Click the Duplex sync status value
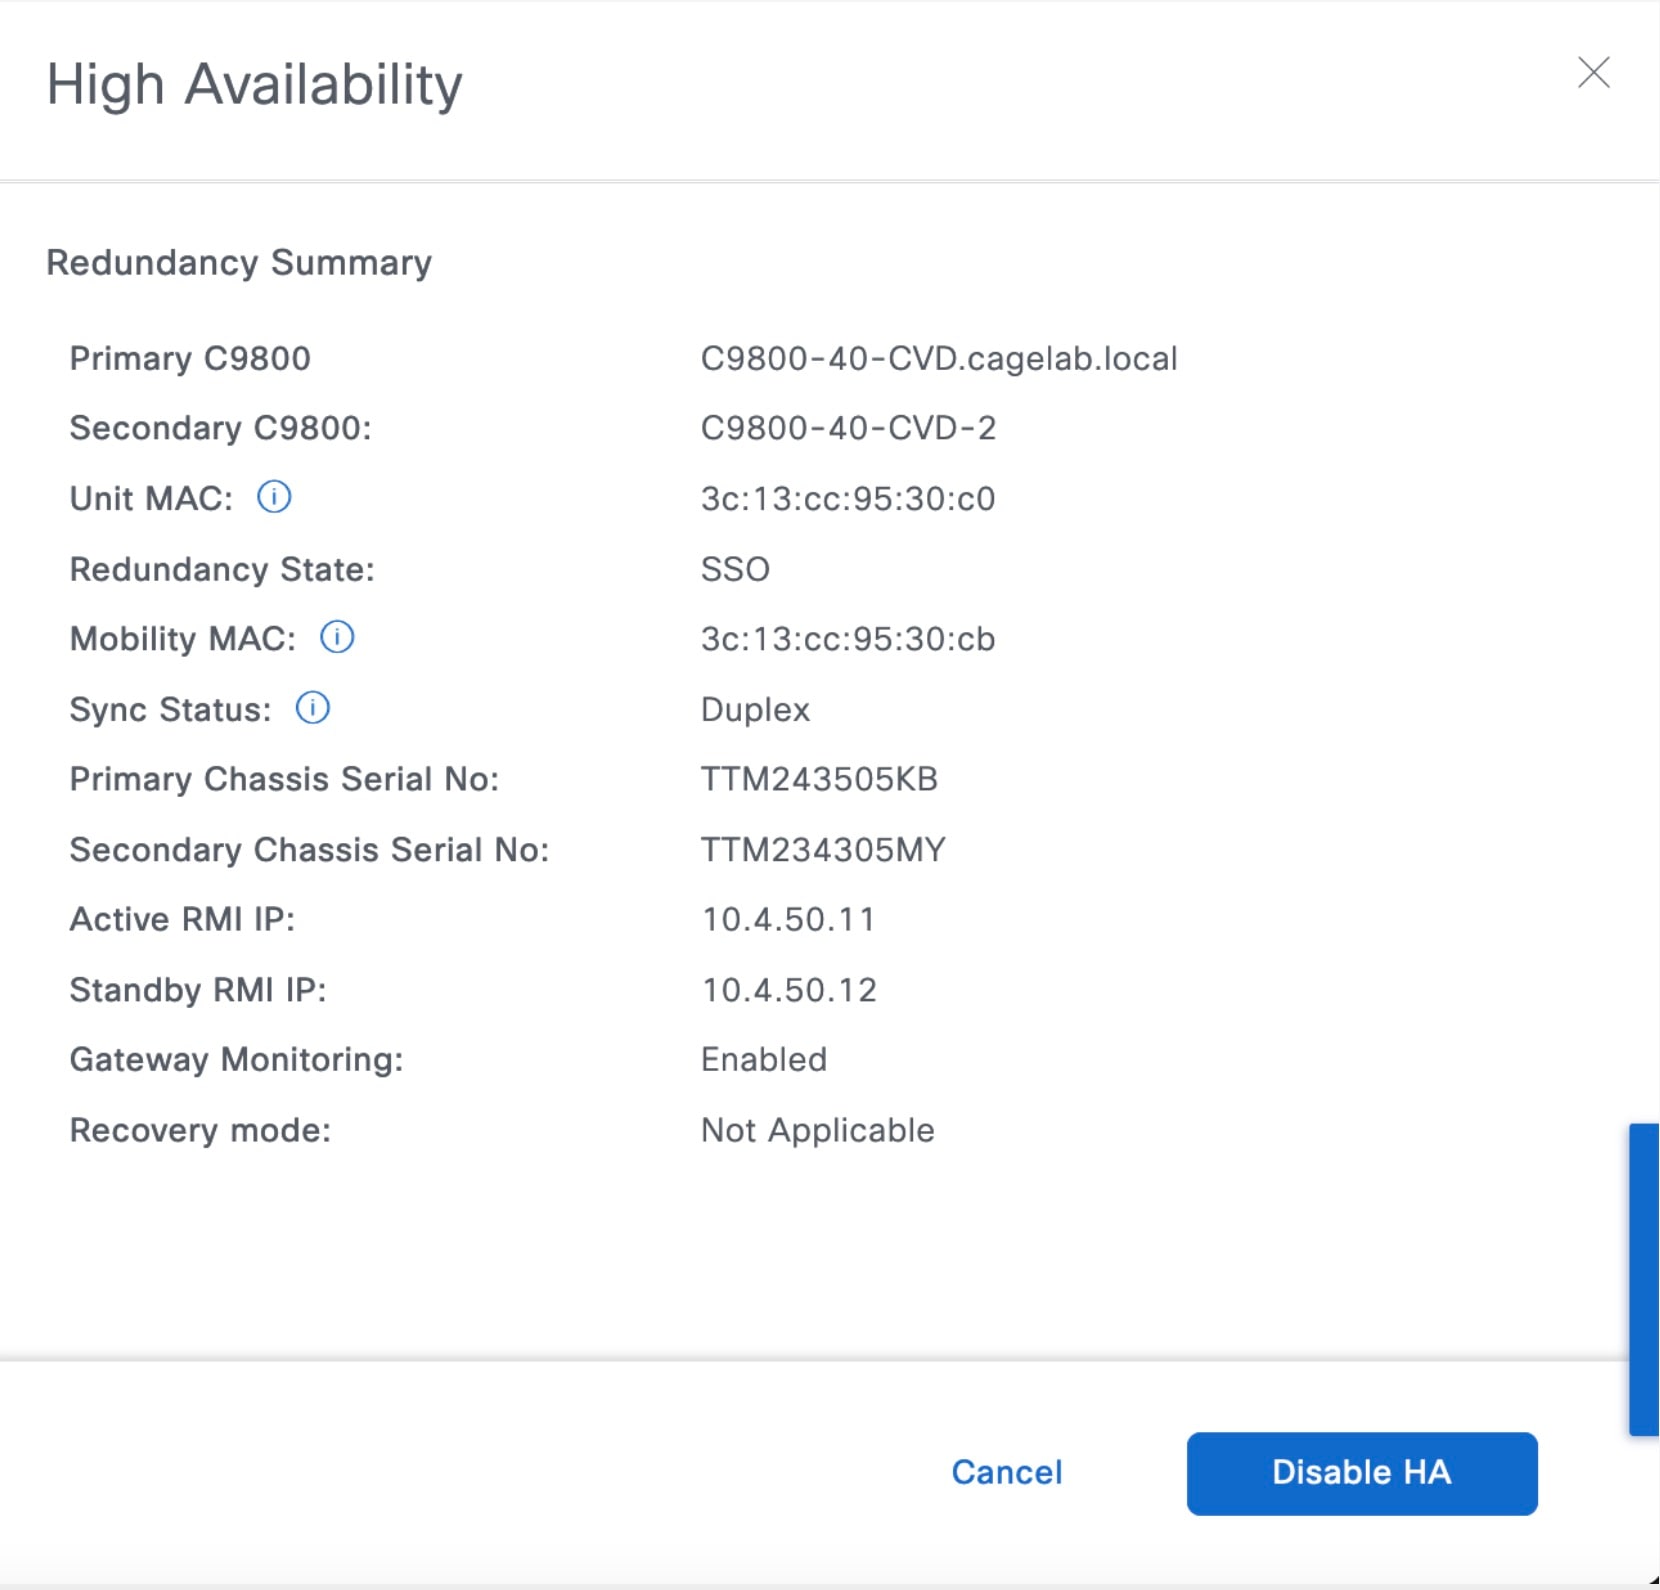 [755, 709]
